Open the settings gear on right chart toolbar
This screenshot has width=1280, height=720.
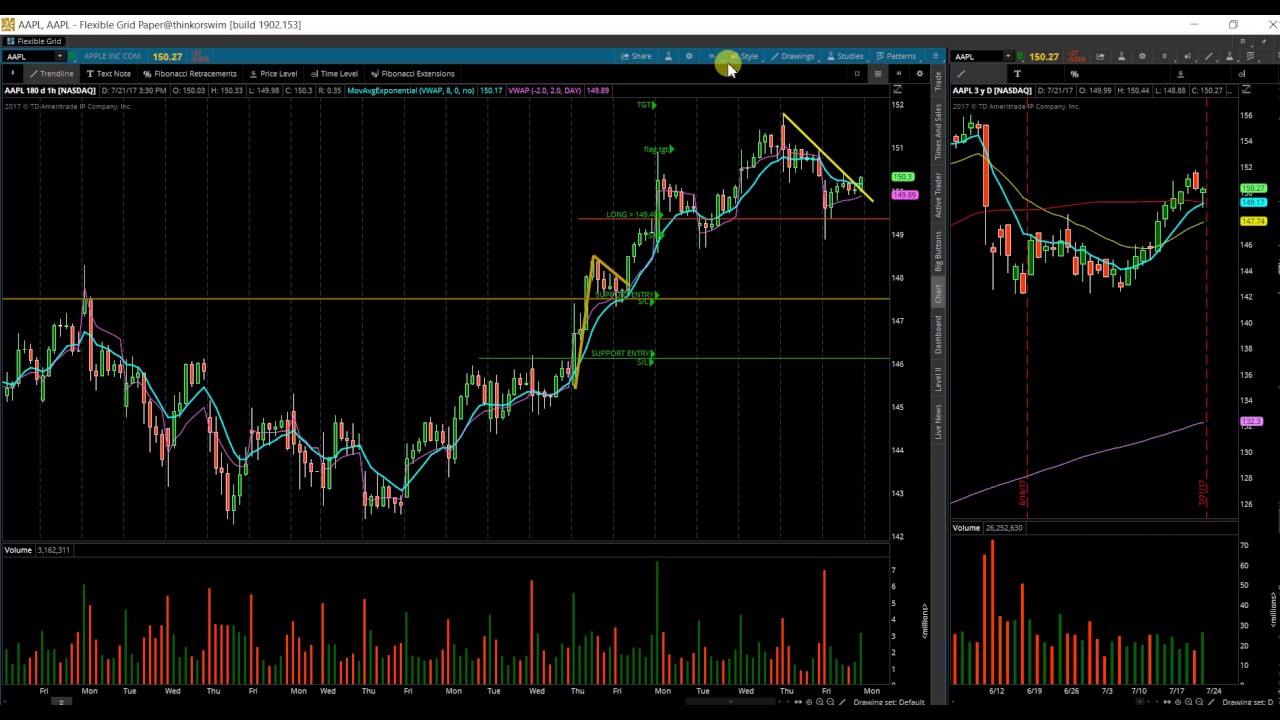(1142, 56)
